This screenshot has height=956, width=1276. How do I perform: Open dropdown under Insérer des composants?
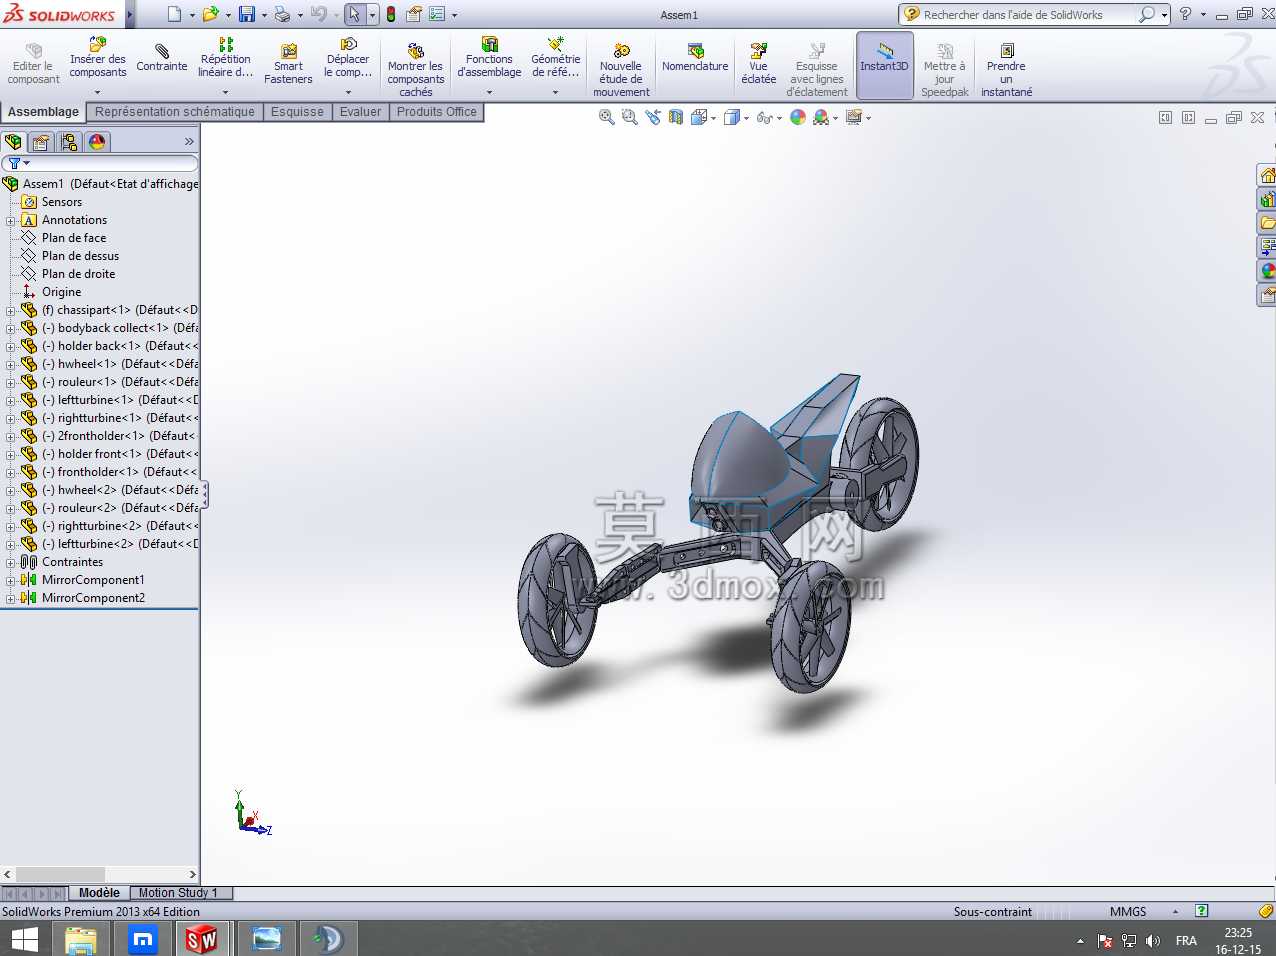[x=97, y=92]
